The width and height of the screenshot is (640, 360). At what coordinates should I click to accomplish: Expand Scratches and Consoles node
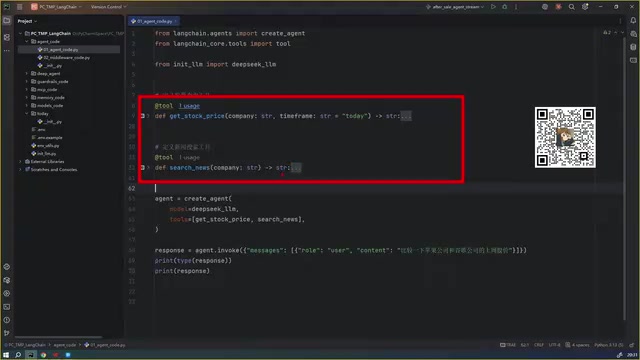tap(20, 170)
